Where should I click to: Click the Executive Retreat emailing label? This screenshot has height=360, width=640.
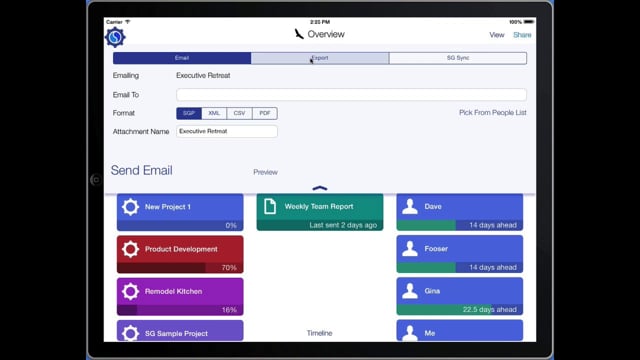click(203, 76)
